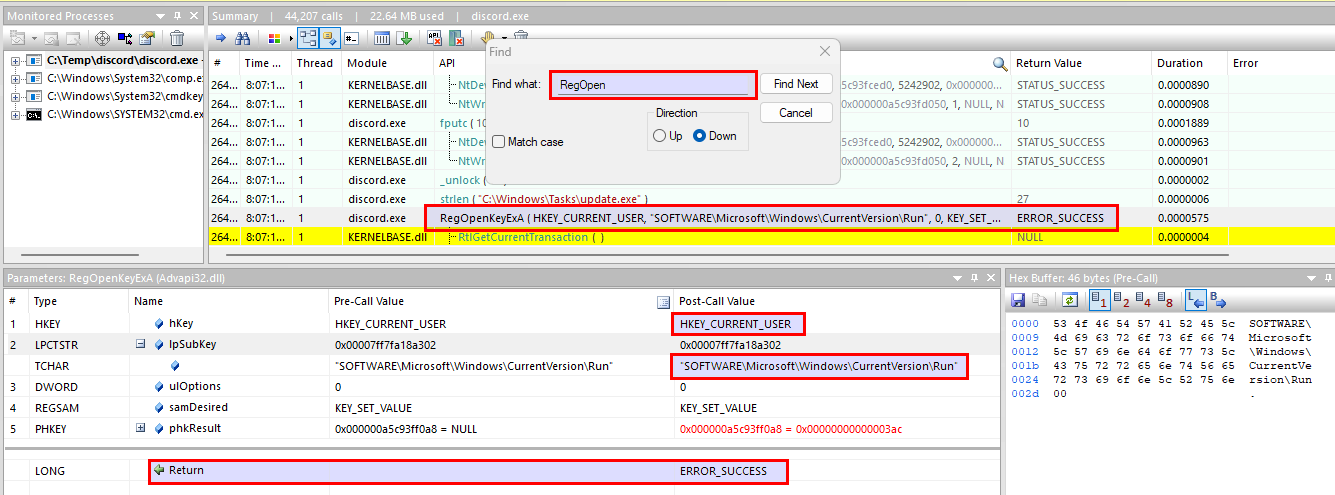Viewport: 1335px width, 495px height.
Task: Select 1-byte grouping in Hex Buffer toolbar
Action: coord(1099,300)
